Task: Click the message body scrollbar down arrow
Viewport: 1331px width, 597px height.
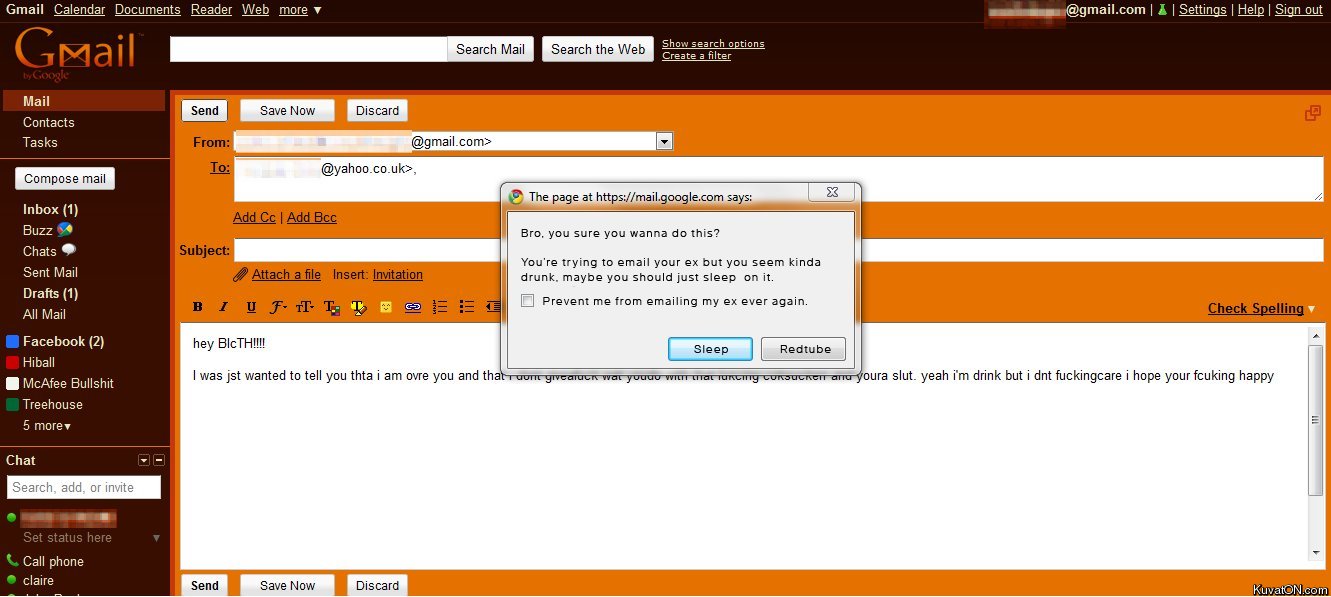Action: coord(1315,553)
